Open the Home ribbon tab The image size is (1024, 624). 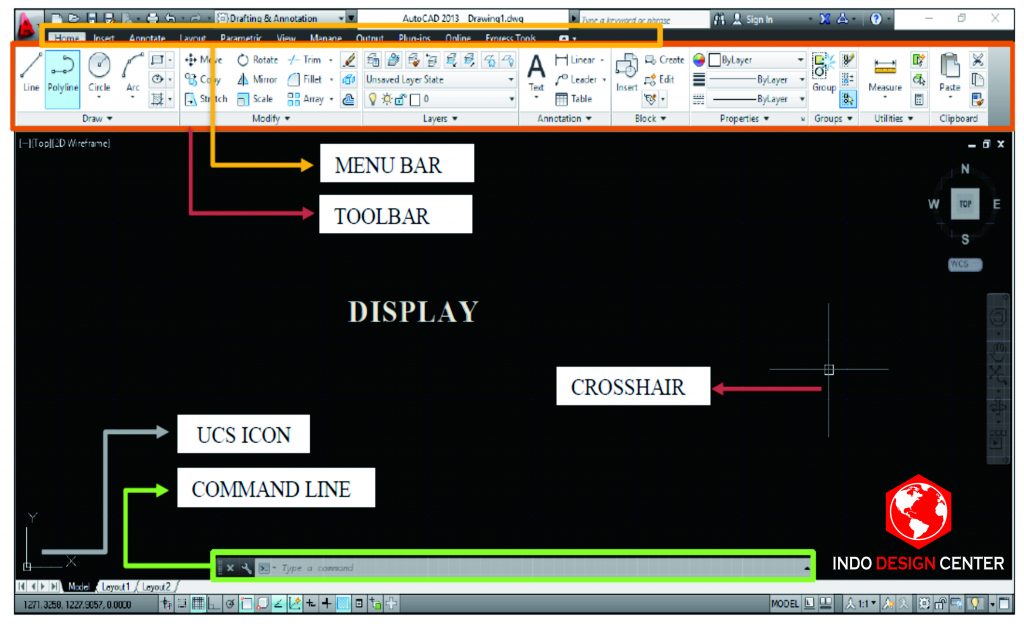click(x=65, y=38)
